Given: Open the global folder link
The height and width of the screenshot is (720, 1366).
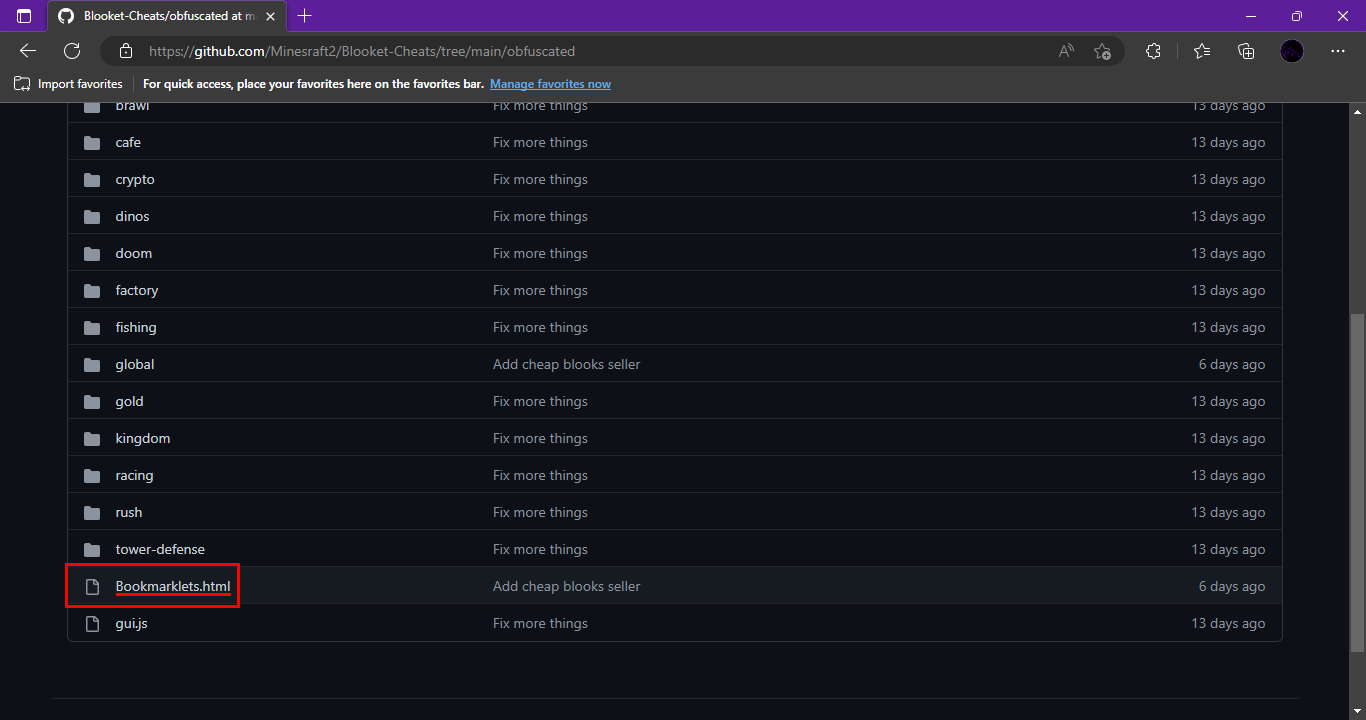Looking at the screenshot, I should pyautogui.click(x=135, y=365).
